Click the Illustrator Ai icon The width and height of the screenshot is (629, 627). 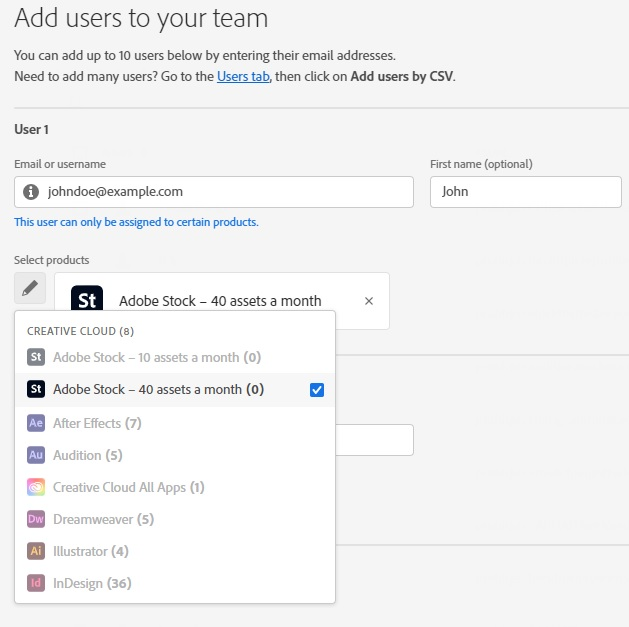point(36,551)
